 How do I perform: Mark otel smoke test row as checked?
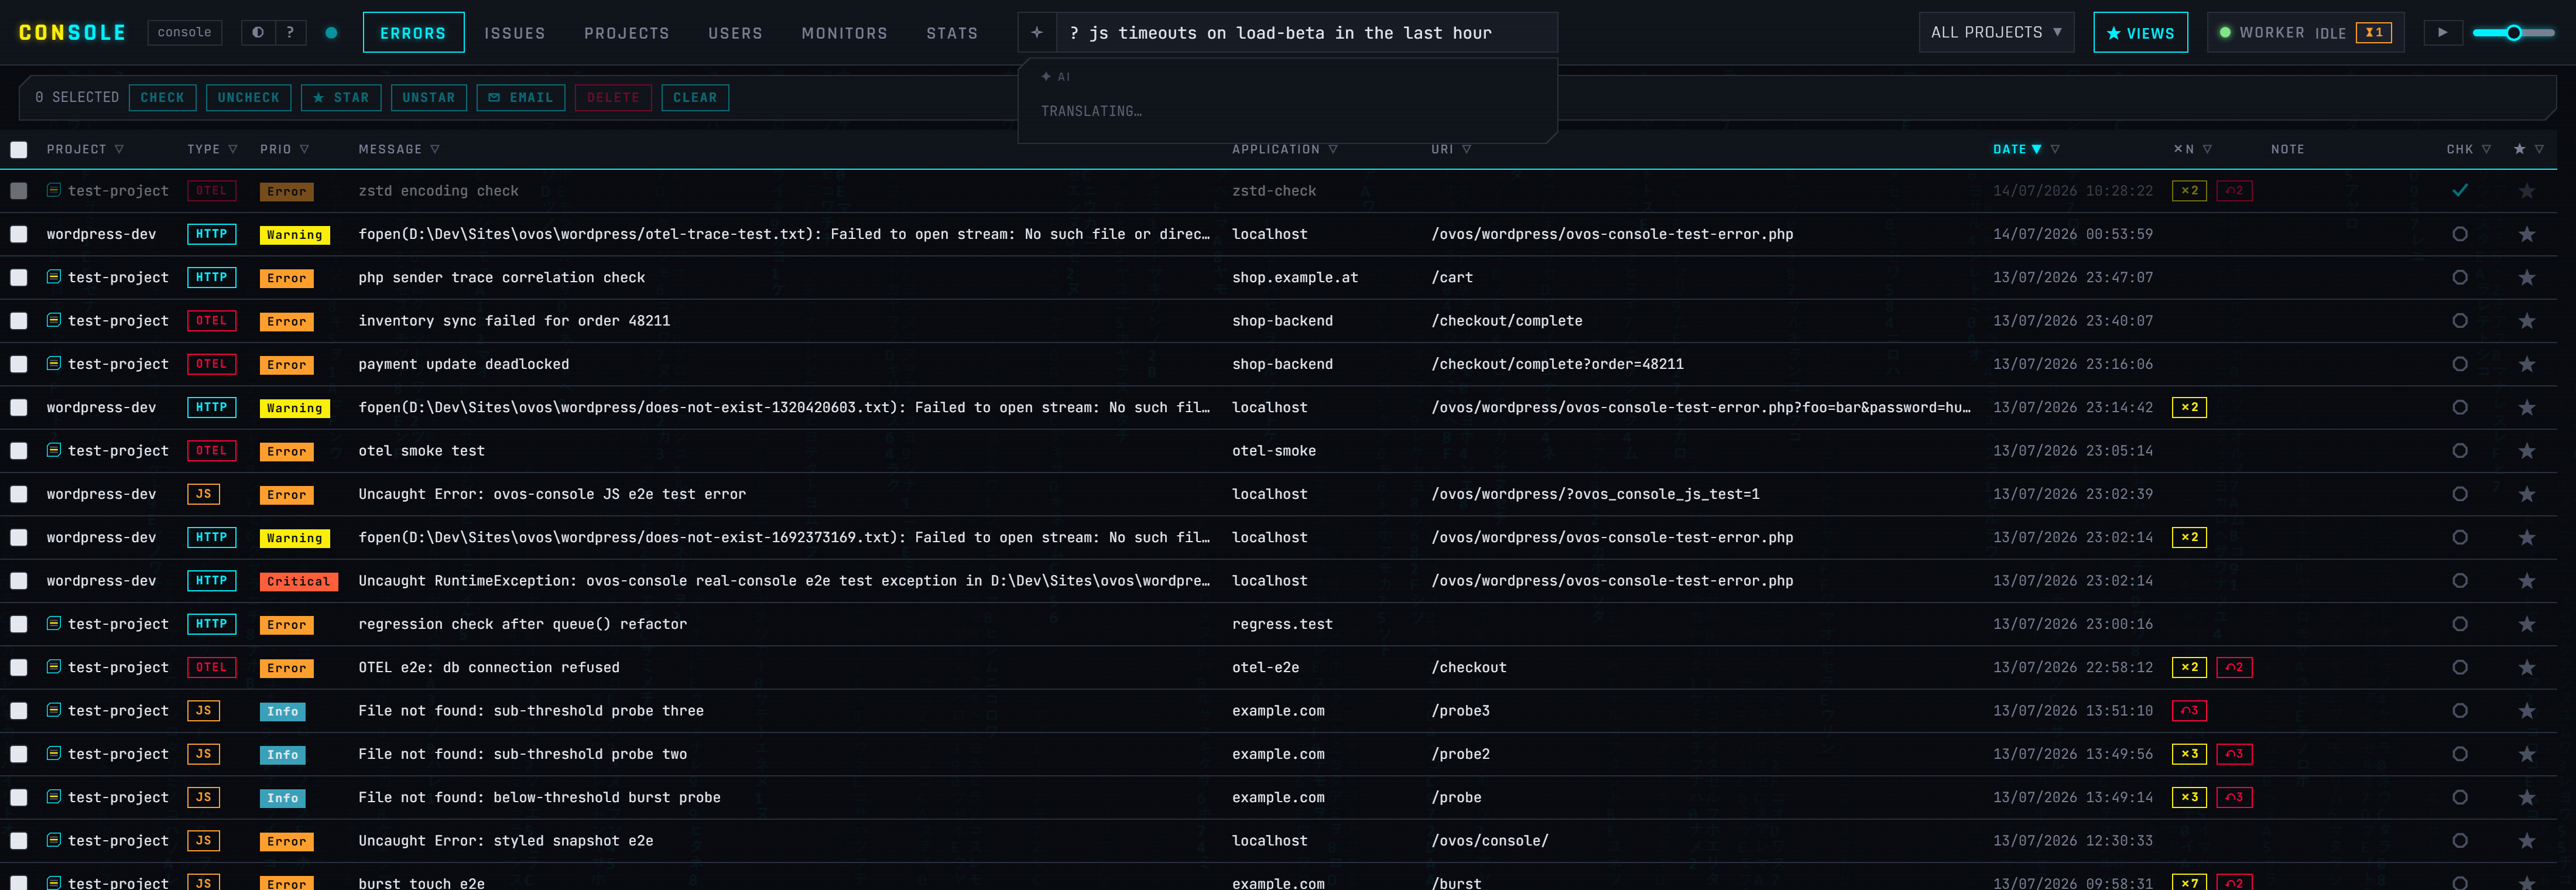pos(2460,451)
